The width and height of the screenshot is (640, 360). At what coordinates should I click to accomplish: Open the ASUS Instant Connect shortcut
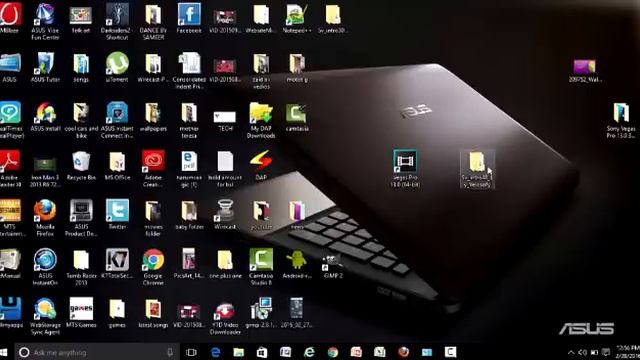tap(117, 120)
